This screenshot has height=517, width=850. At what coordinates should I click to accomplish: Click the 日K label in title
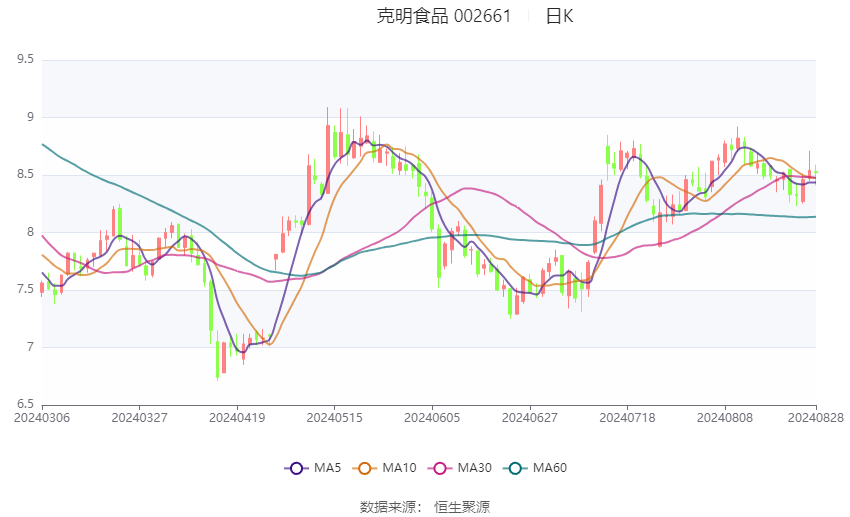point(559,16)
